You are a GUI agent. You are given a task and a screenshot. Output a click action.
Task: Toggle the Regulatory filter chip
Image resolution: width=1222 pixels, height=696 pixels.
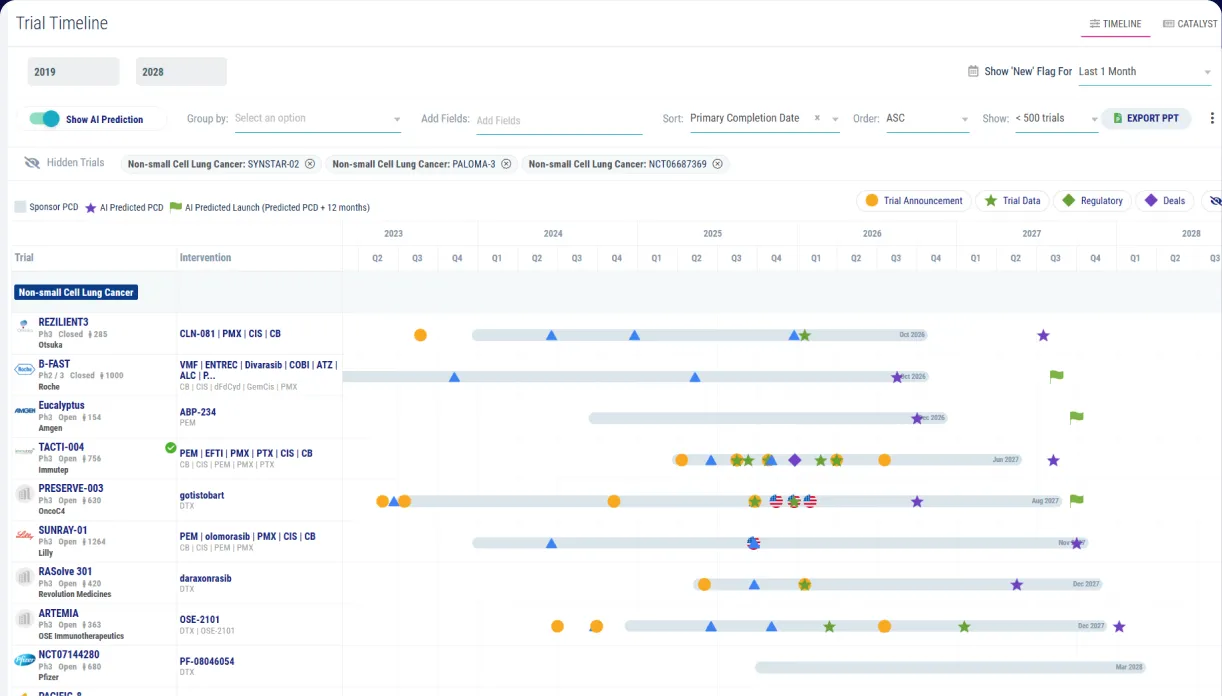coord(1092,201)
